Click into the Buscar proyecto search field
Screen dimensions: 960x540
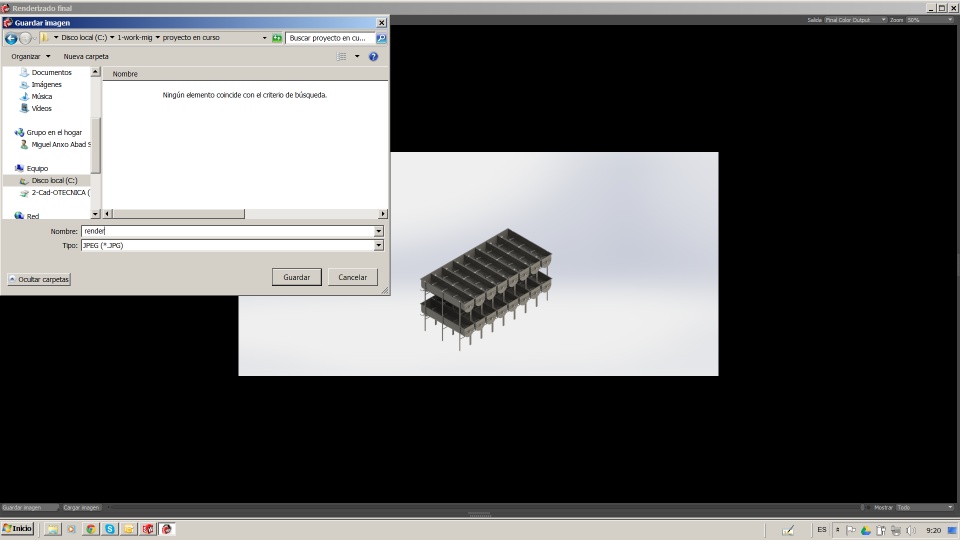pyautogui.click(x=329, y=38)
